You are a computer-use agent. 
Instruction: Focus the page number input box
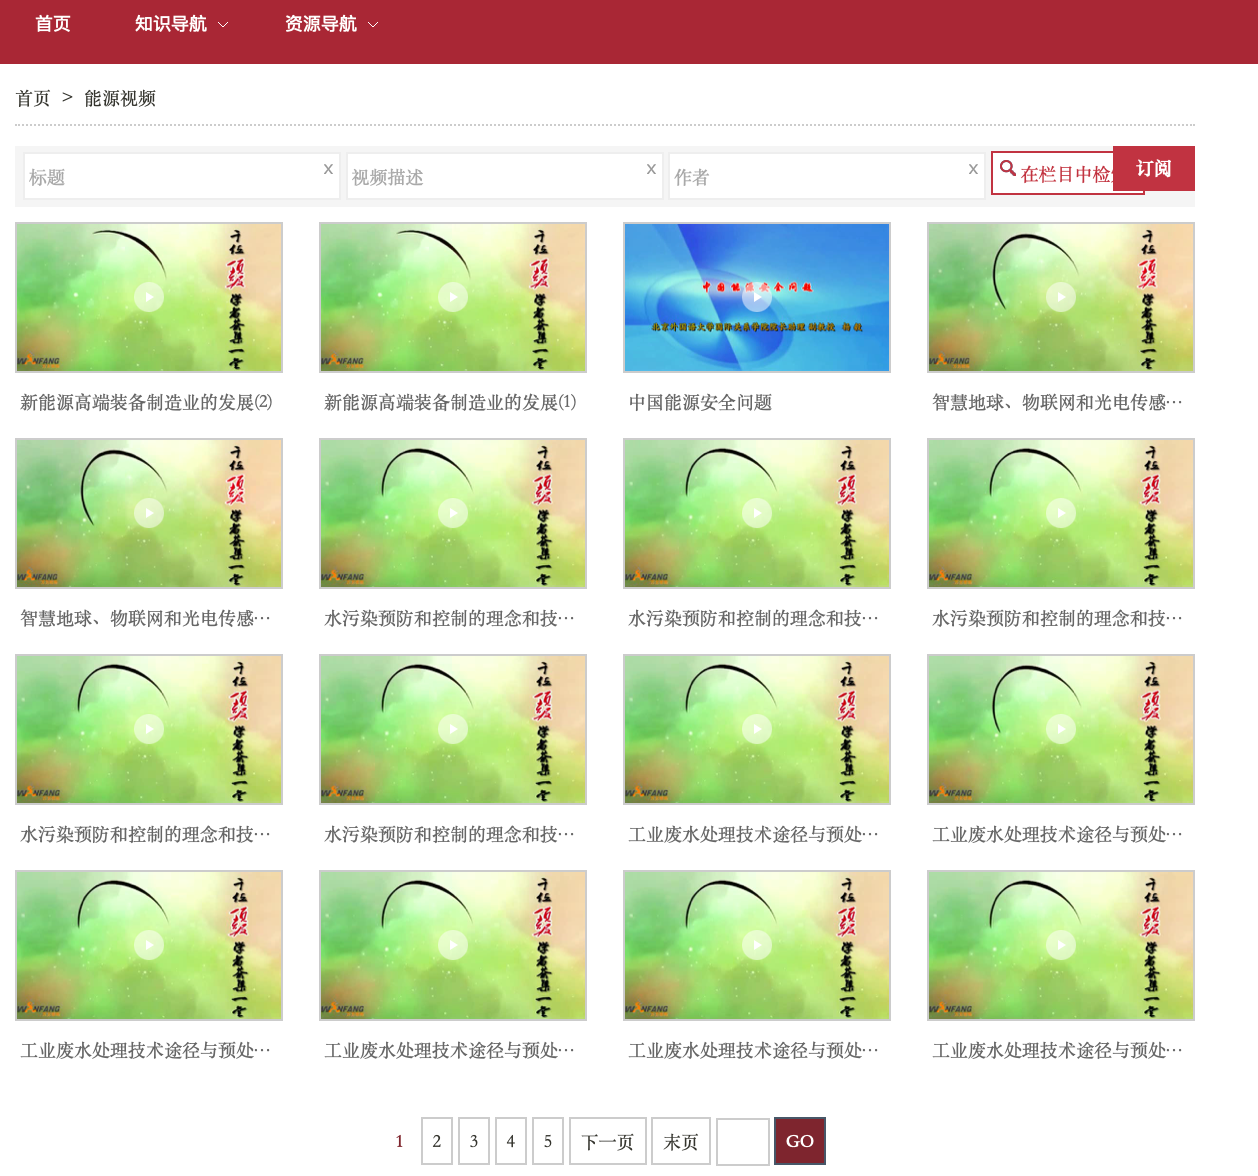coord(743,1141)
